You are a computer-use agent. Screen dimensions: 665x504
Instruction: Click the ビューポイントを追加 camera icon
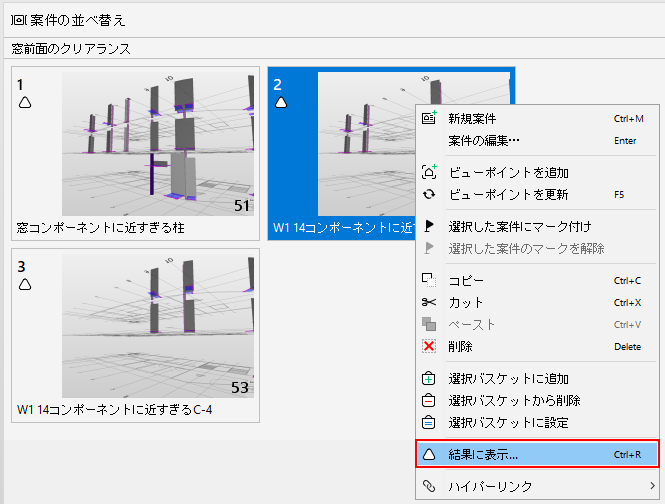tap(429, 172)
